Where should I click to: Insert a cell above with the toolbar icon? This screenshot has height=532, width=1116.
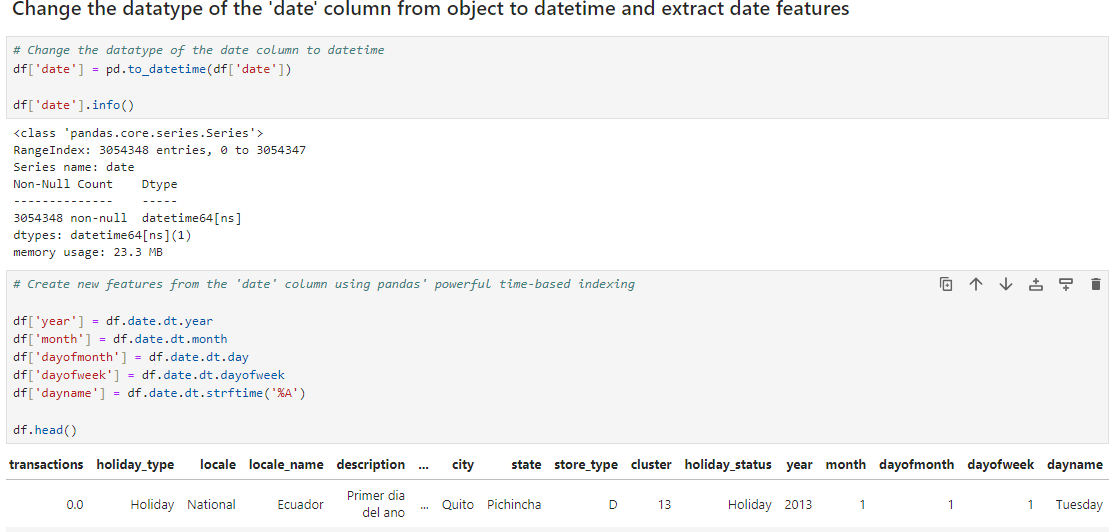coord(1036,284)
